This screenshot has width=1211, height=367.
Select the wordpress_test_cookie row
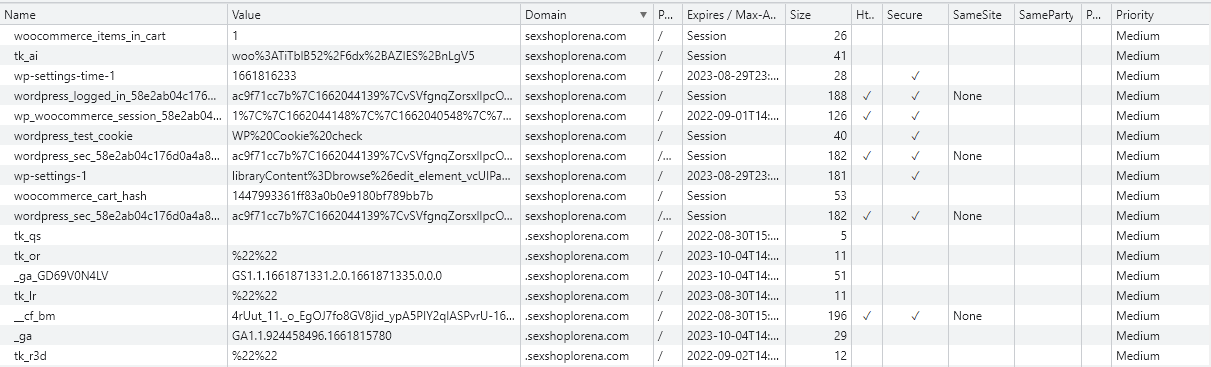(x=605, y=136)
